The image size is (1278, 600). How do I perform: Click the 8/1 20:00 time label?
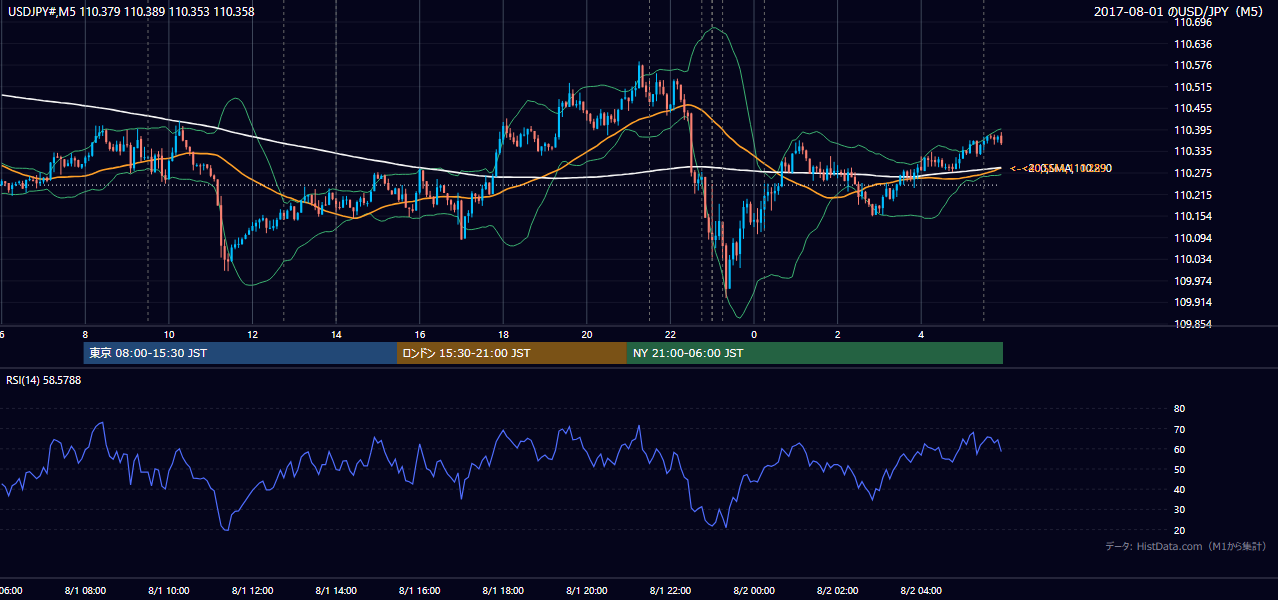(x=587, y=590)
